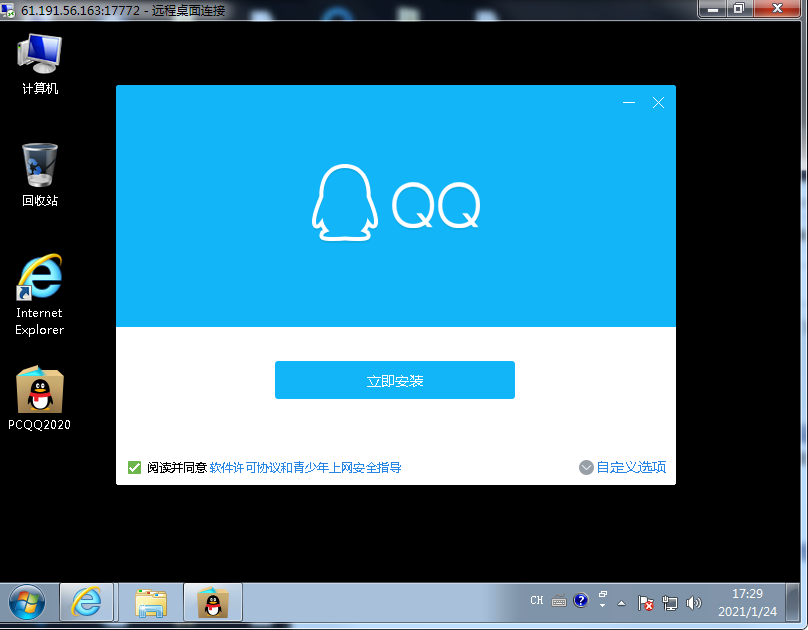Open the 软件许可协议 license link
Screen dimensions: 808x630
(x=244, y=467)
